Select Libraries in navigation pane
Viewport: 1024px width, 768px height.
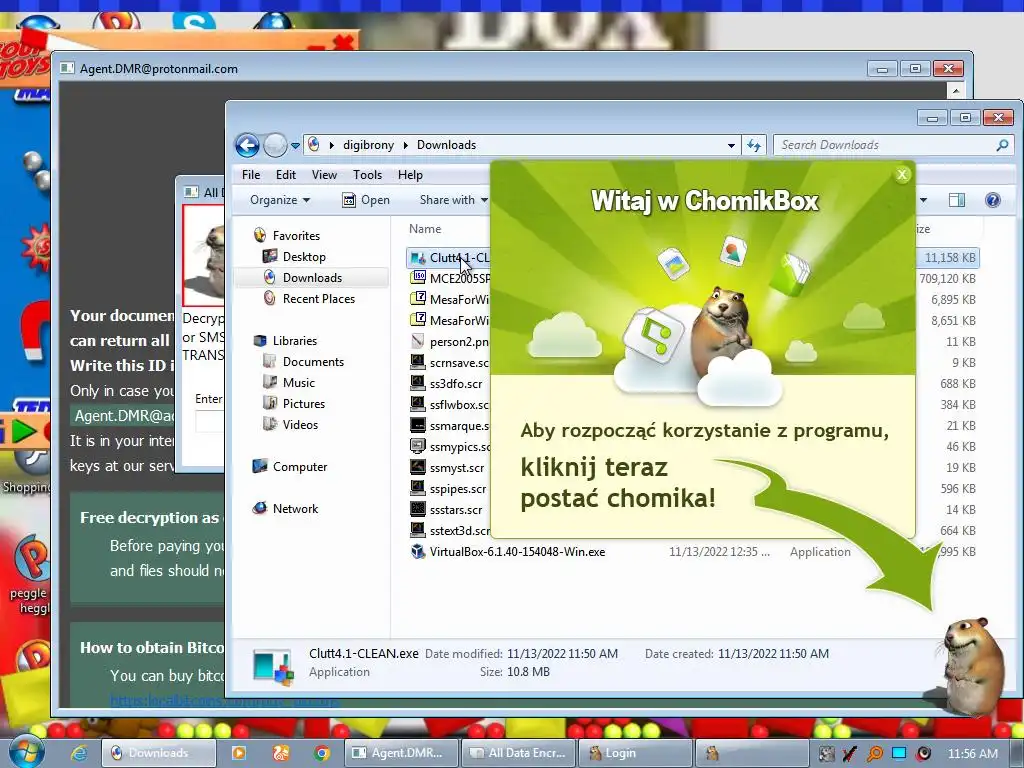[x=295, y=341]
